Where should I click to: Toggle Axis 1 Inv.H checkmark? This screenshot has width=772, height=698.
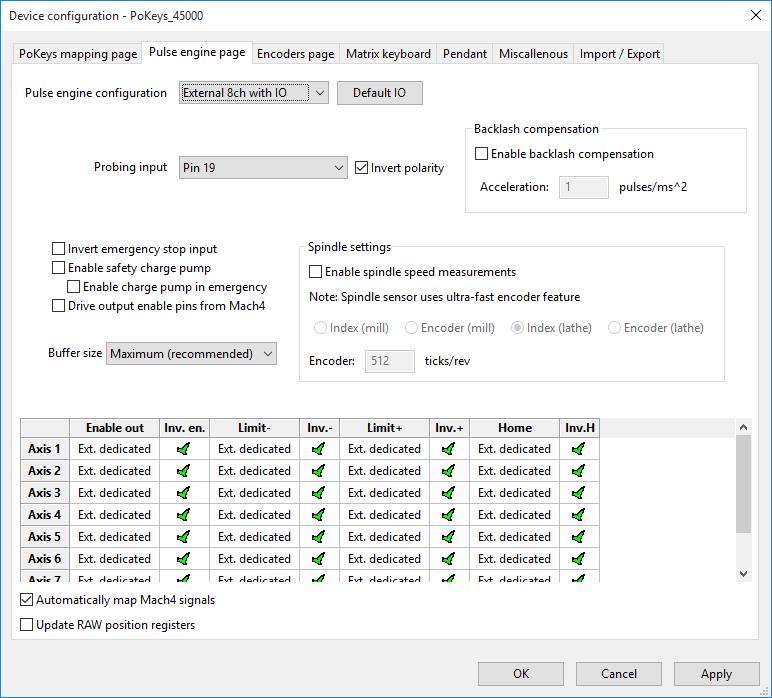click(x=579, y=449)
